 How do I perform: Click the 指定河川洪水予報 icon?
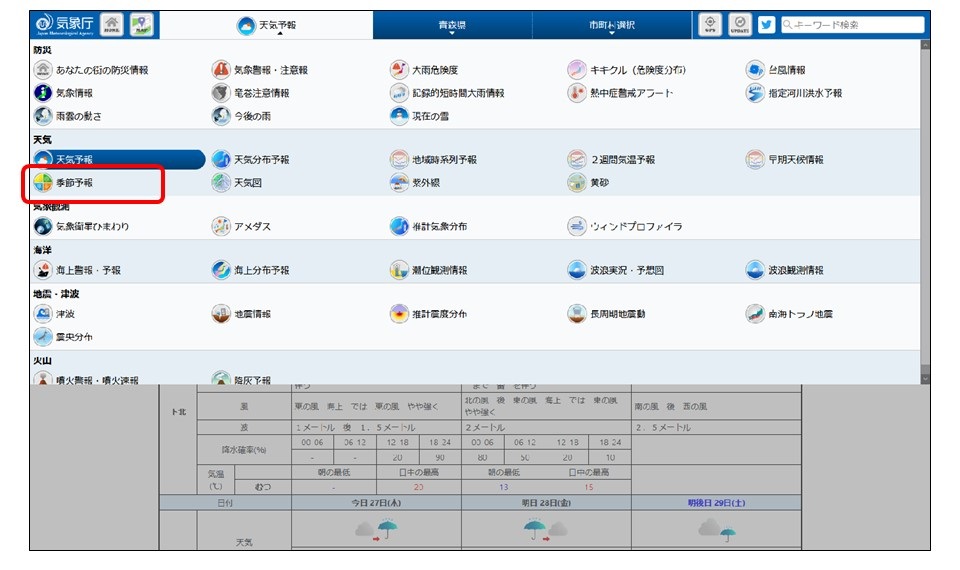(x=755, y=93)
